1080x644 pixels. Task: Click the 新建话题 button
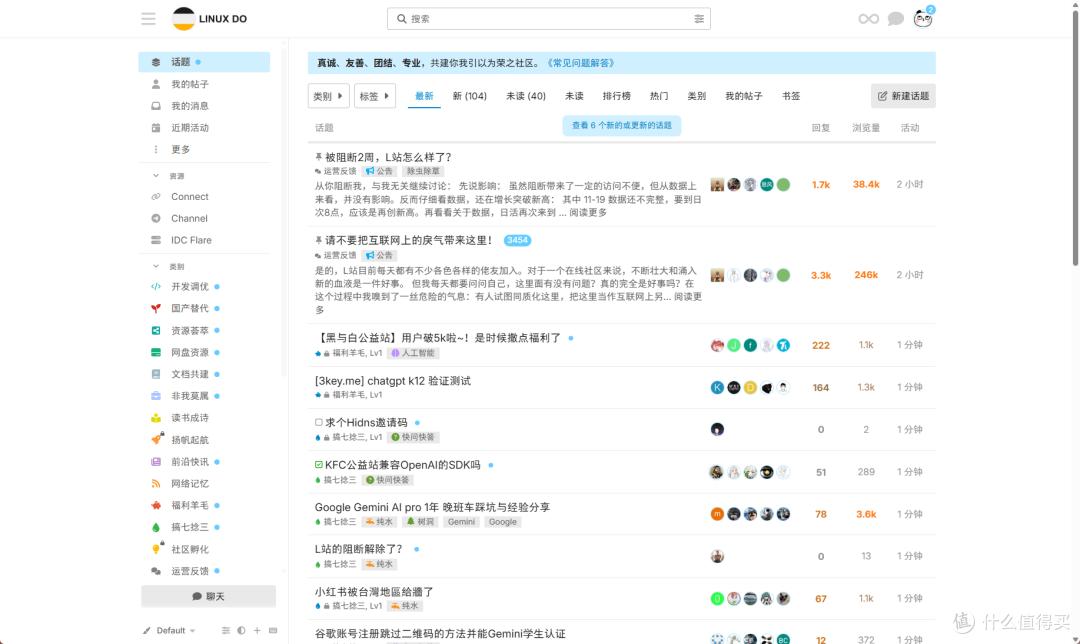[903, 96]
